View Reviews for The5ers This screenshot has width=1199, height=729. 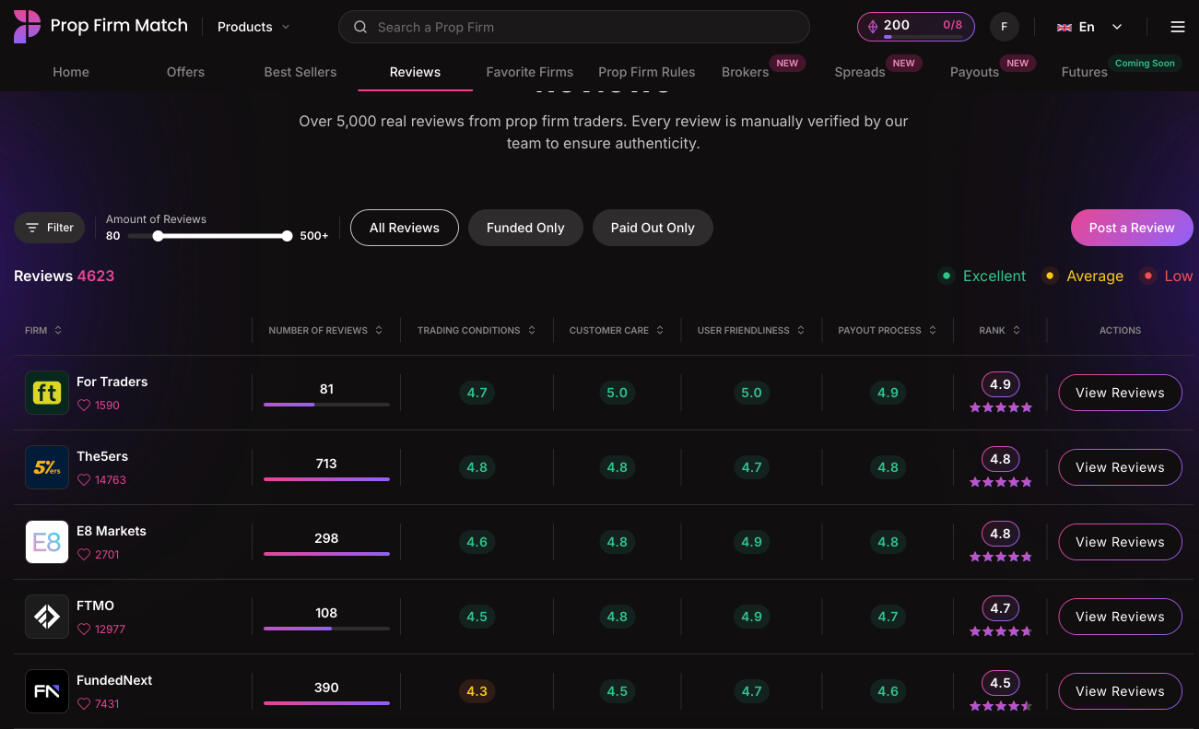(x=1120, y=467)
